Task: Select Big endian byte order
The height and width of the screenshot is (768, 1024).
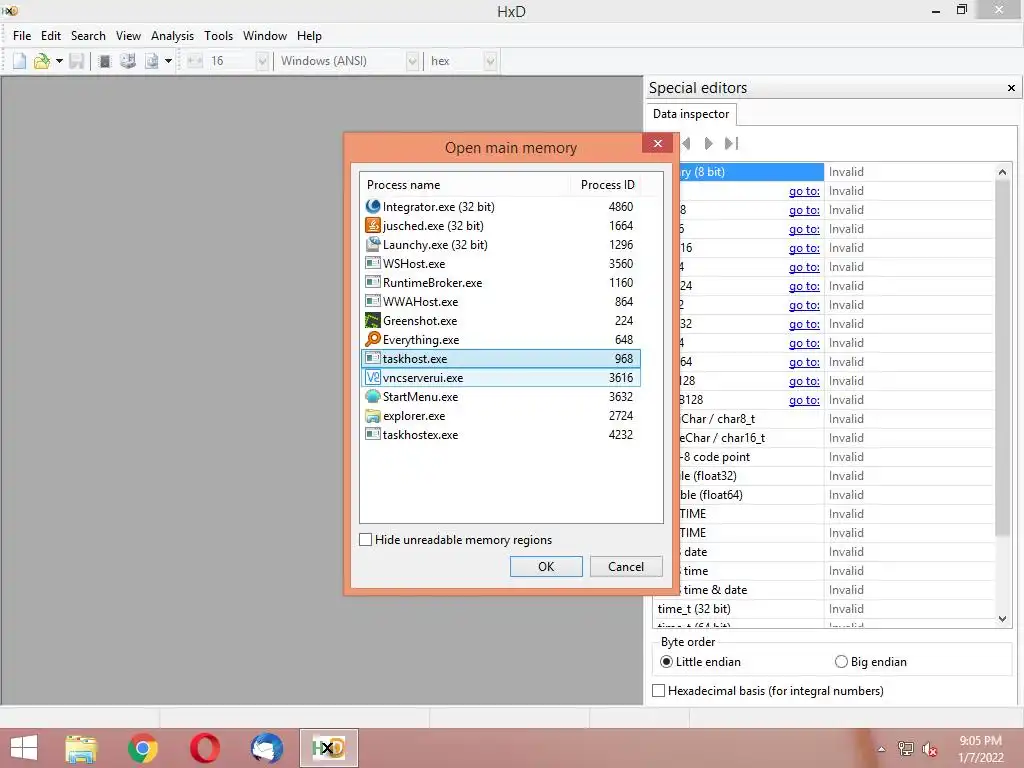Action: tap(841, 662)
